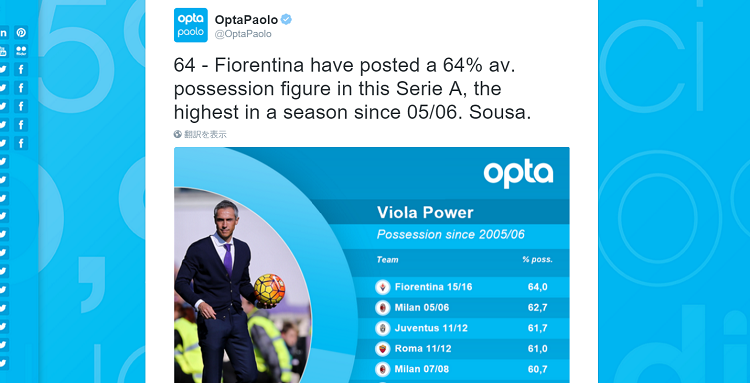Open the @OptaPaolo handle link
The image size is (750, 383).
coord(243,34)
